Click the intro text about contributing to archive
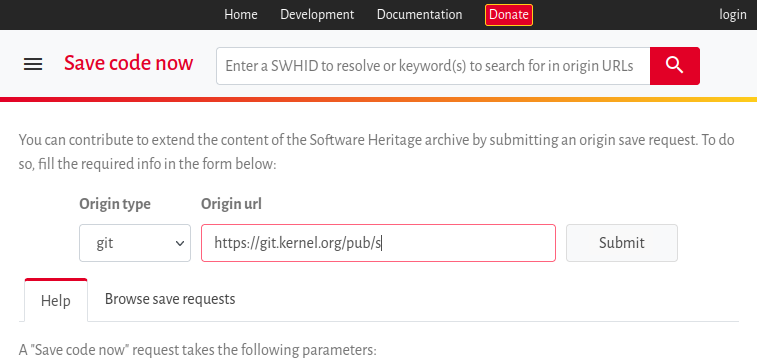The width and height of the screenshot is (757, 362). point(377,152)
